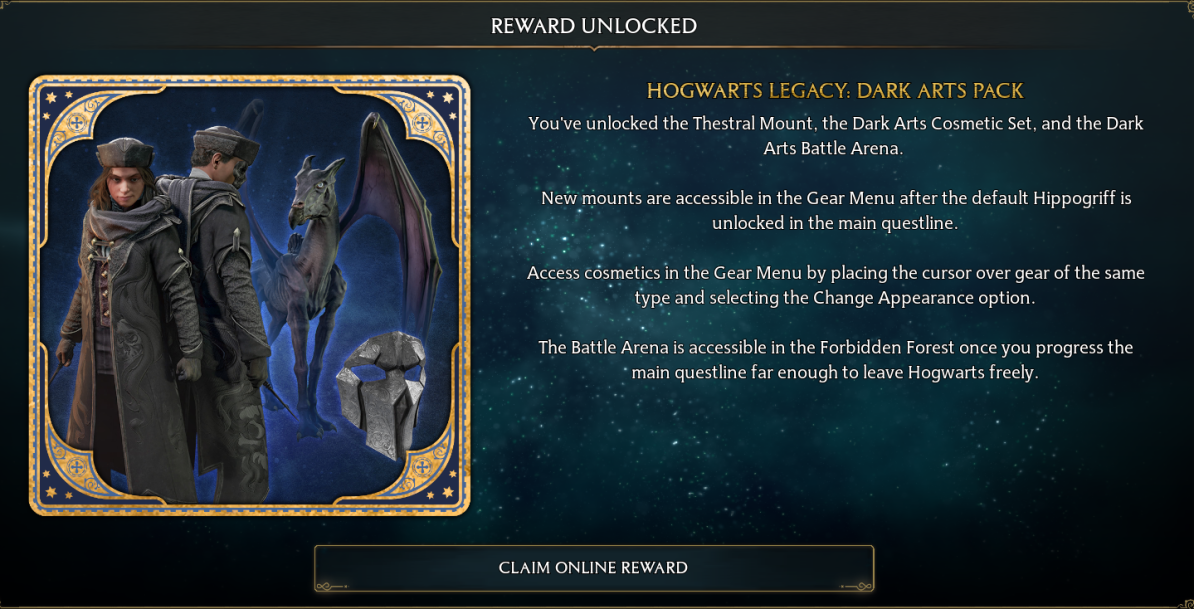Click the Claim Online Reward button
Viewport: 1194px width, 609px height.
pos(594,568)
